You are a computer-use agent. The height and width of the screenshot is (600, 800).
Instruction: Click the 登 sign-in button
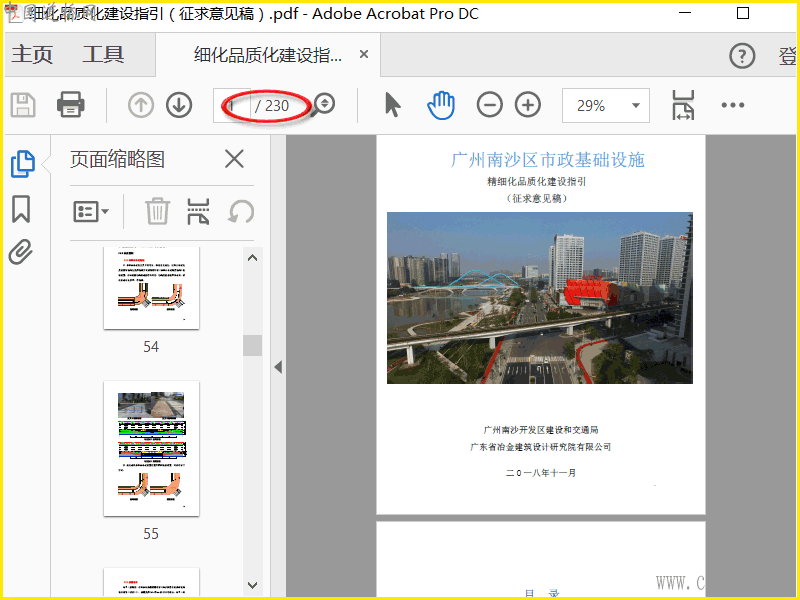787,55
